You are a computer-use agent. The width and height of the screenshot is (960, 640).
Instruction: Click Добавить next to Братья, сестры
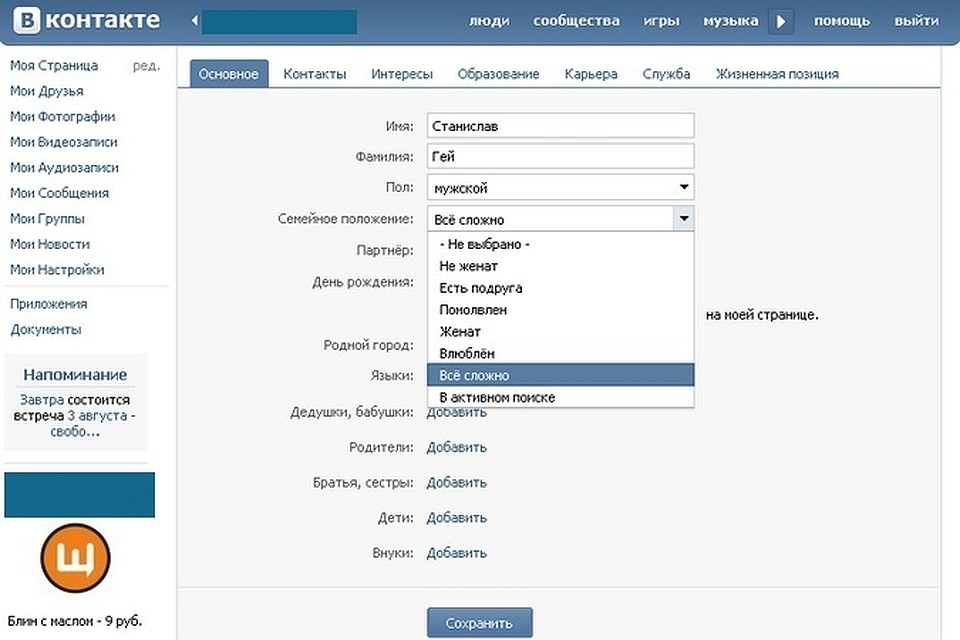click(457, 483)
